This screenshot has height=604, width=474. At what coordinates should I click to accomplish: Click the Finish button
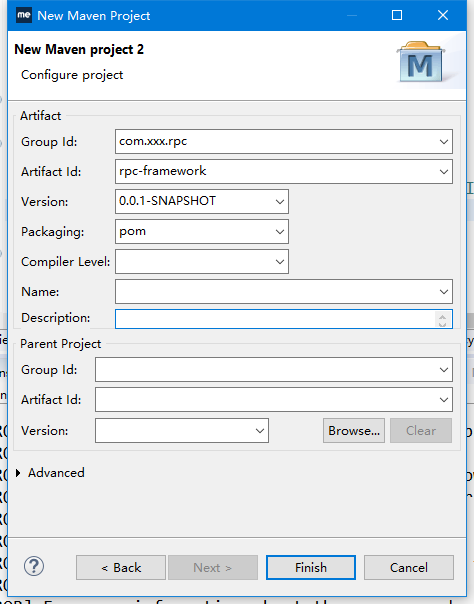[311, 567]
